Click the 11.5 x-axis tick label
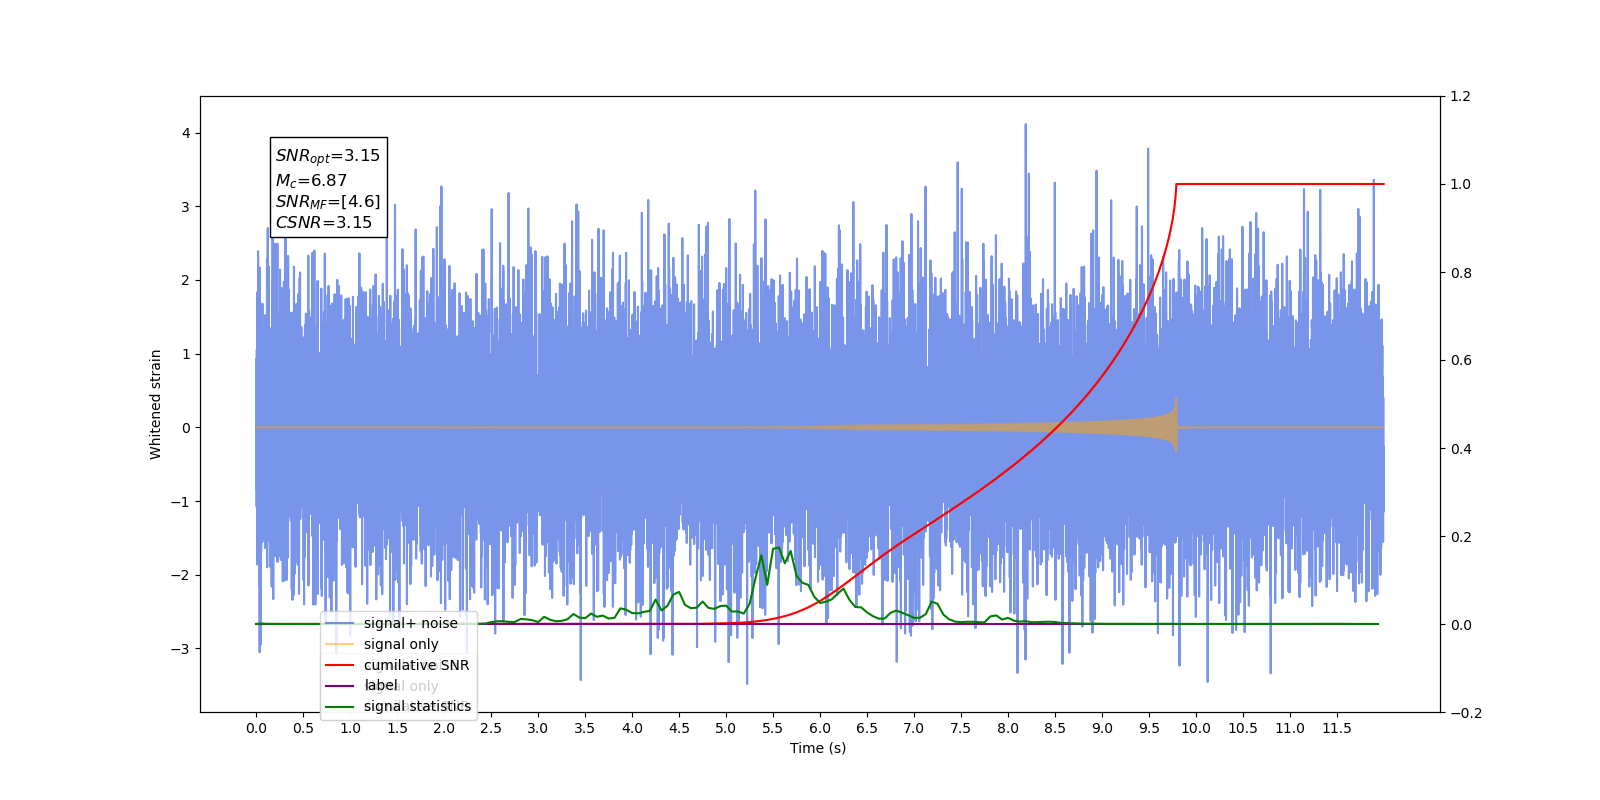The image size is (1600, 800). (1337, 728)
